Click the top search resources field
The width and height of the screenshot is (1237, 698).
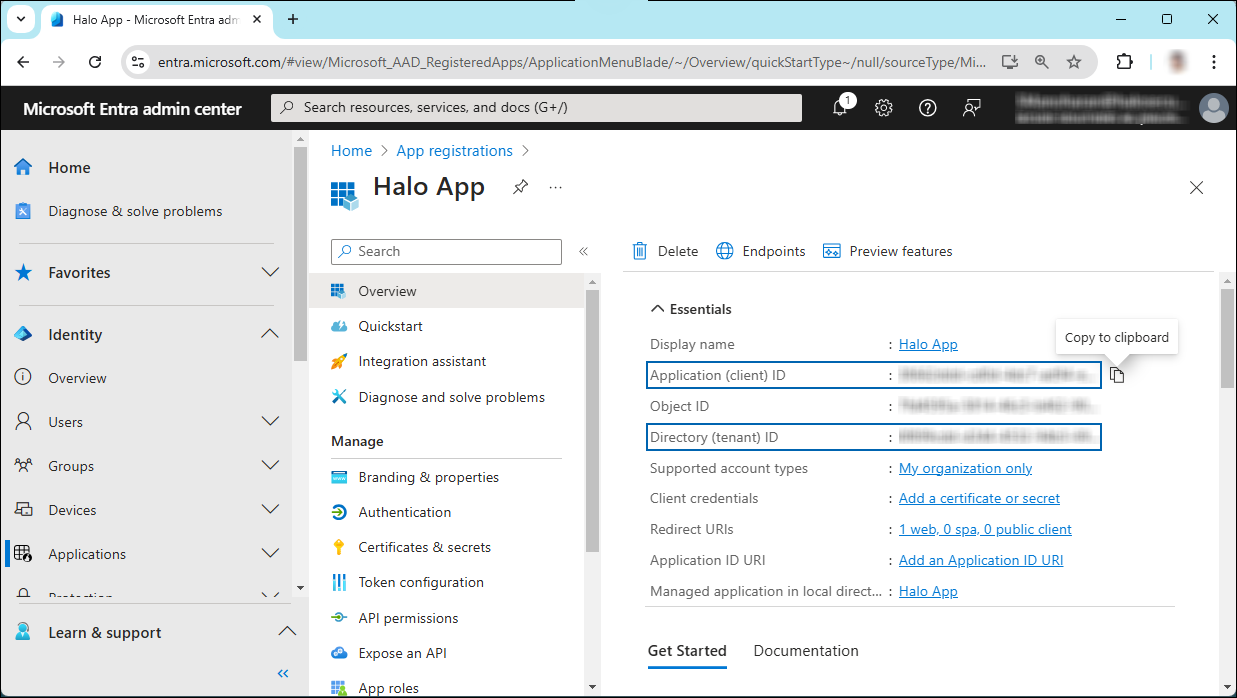tap(536, 108)
